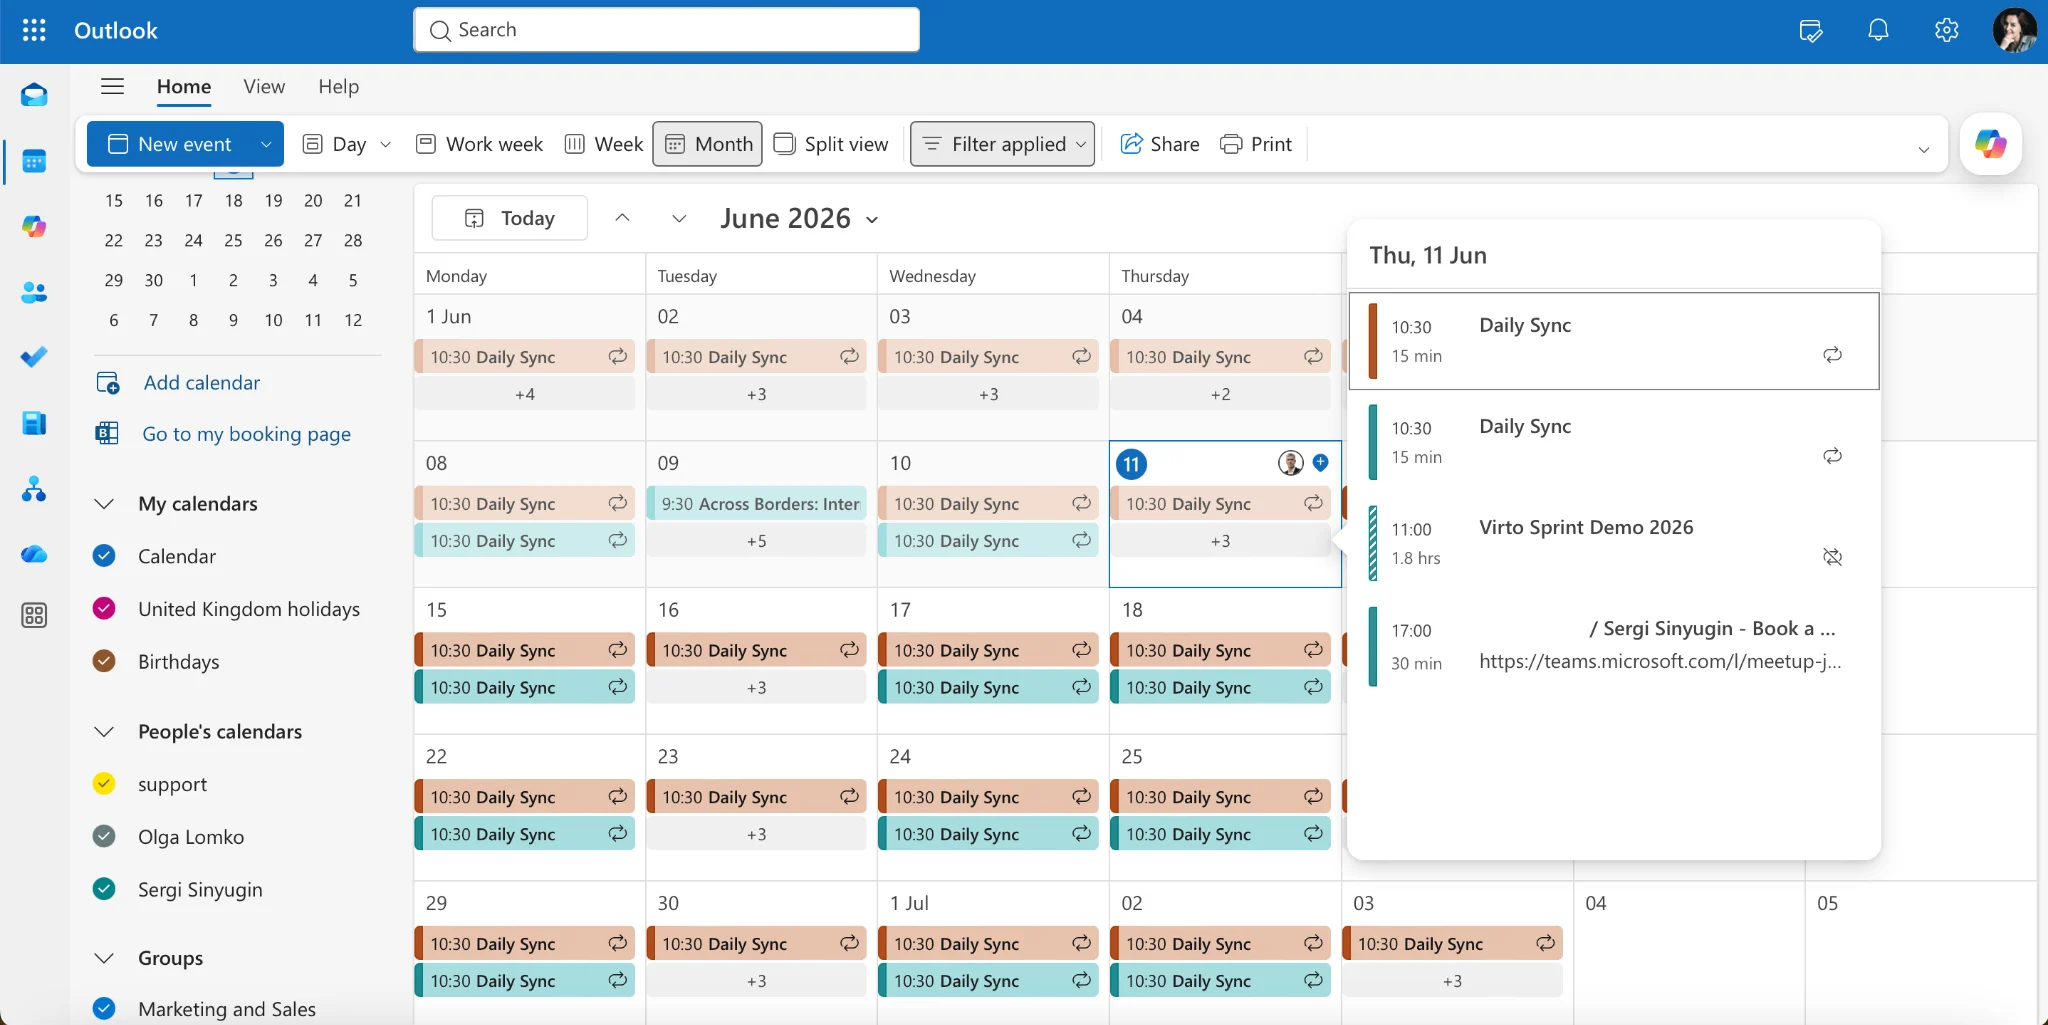Open Copilot in the left rail

click(x=34, y=227)
